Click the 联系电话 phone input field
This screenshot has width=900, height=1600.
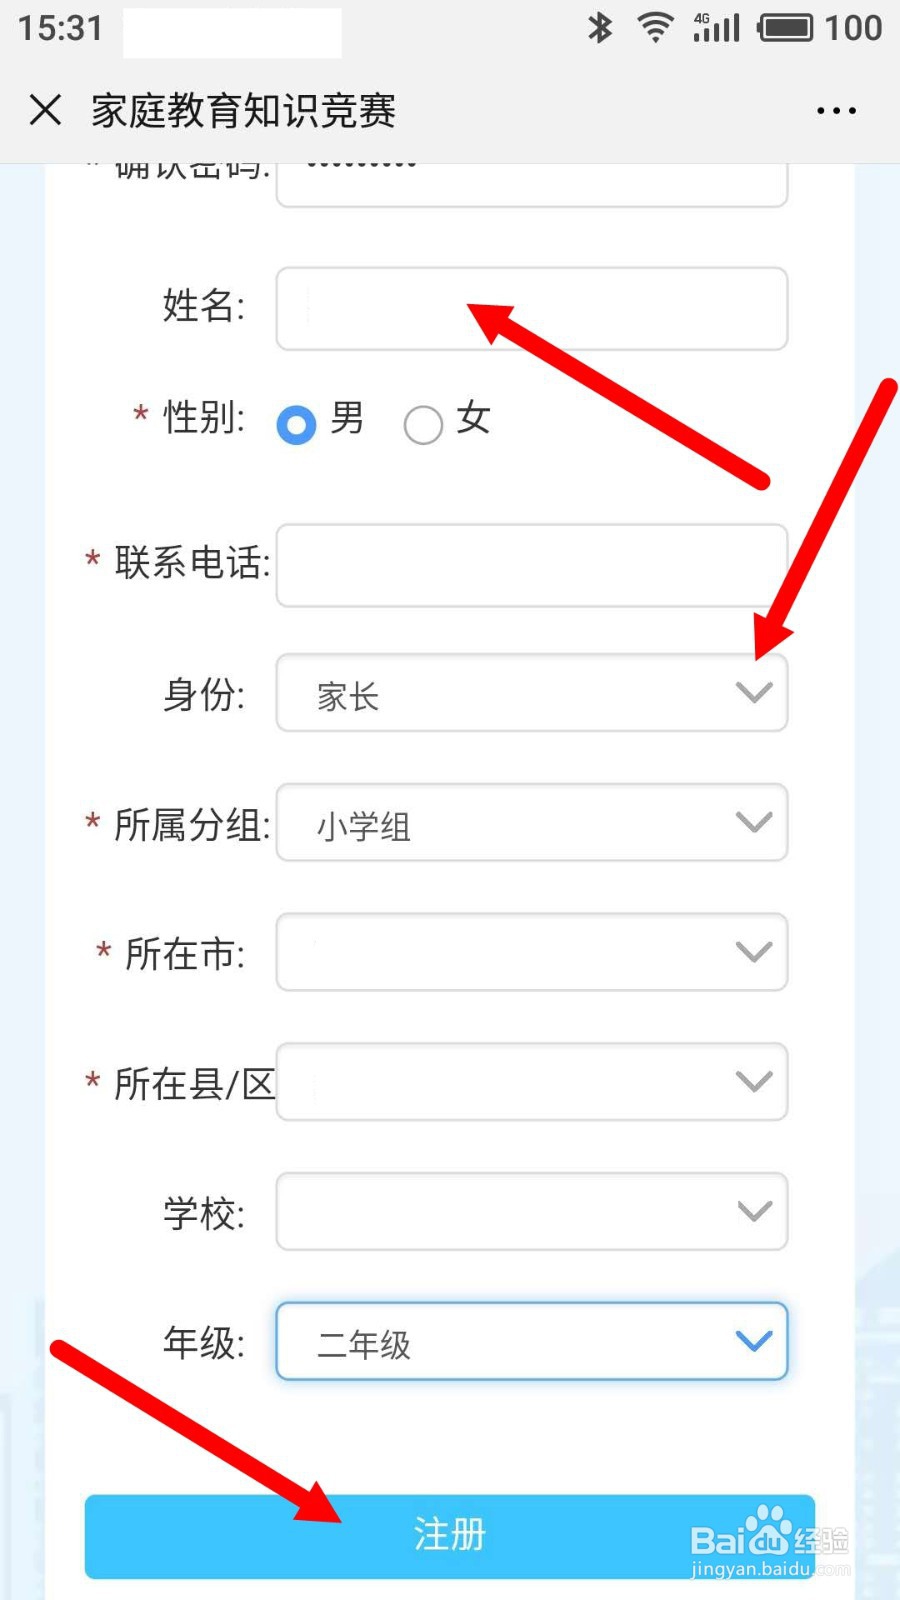point(532,565)
